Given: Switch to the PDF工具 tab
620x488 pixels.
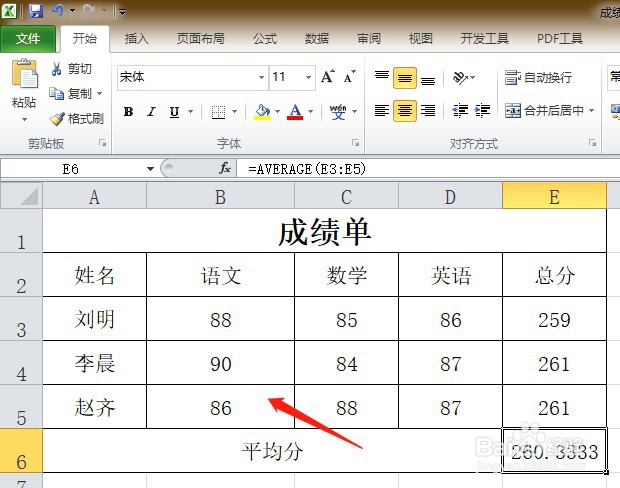Looking at the screenshot, I should (x=560, y=38).
